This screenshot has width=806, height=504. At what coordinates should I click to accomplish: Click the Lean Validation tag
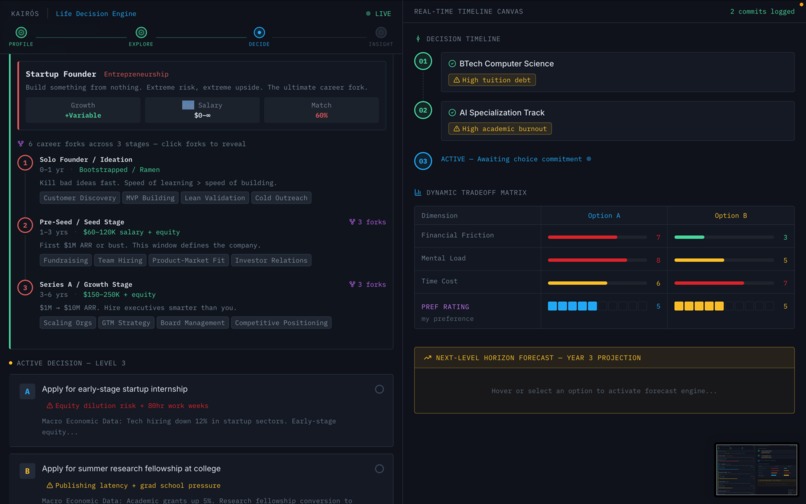point(214,198)
